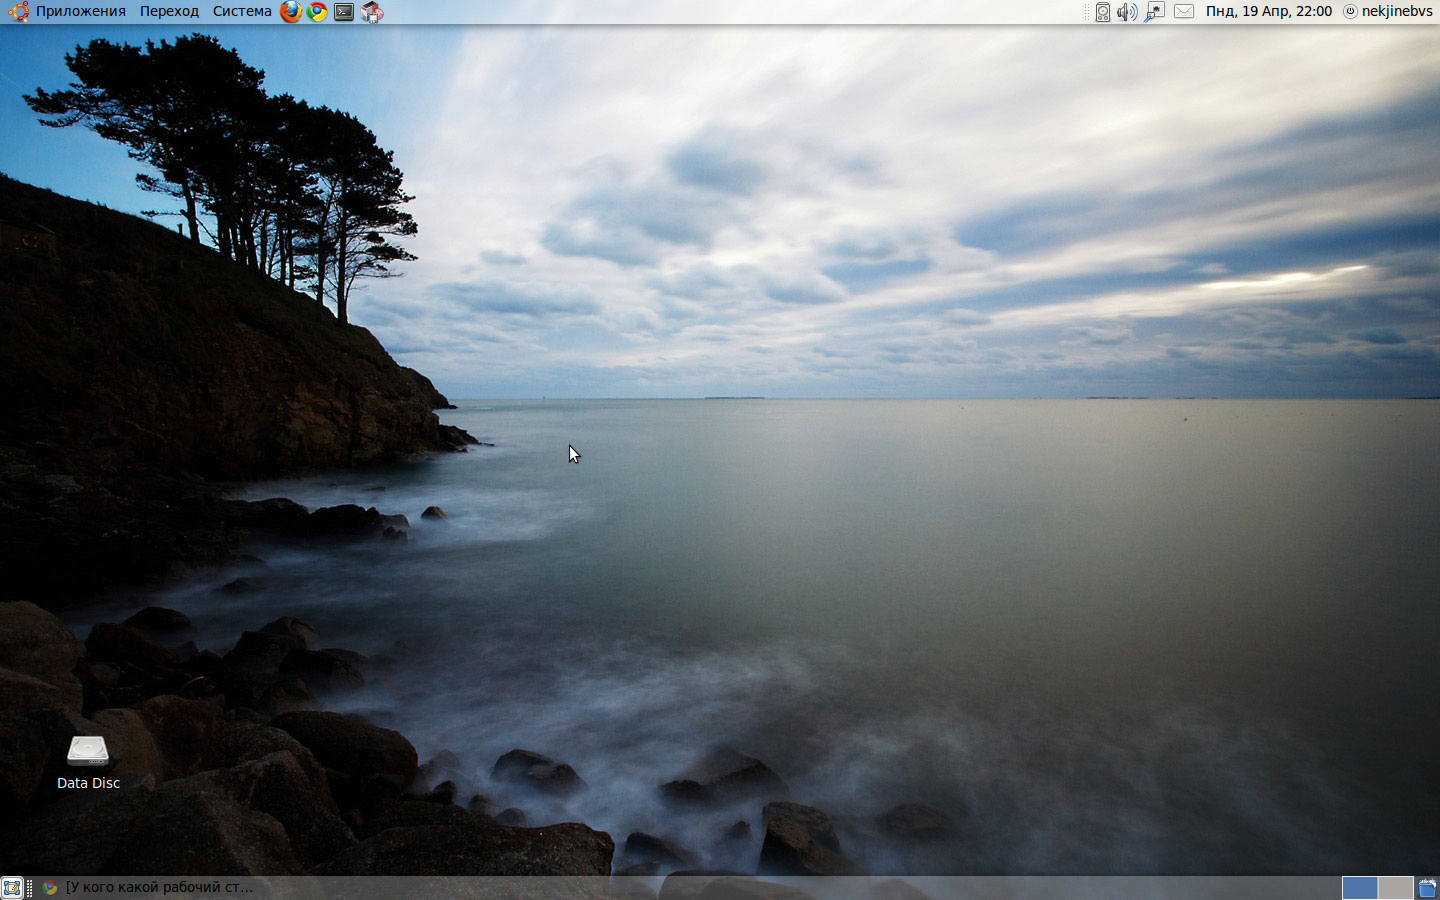Launch Firefox from the top panel
This screenshot has width=1440, height=900.
[x=290, y=12]
